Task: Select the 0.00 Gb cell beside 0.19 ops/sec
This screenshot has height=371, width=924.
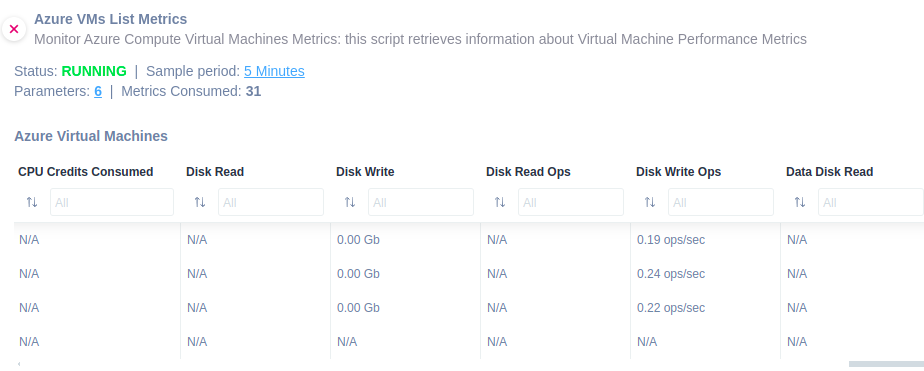Action: coord(358,240)
